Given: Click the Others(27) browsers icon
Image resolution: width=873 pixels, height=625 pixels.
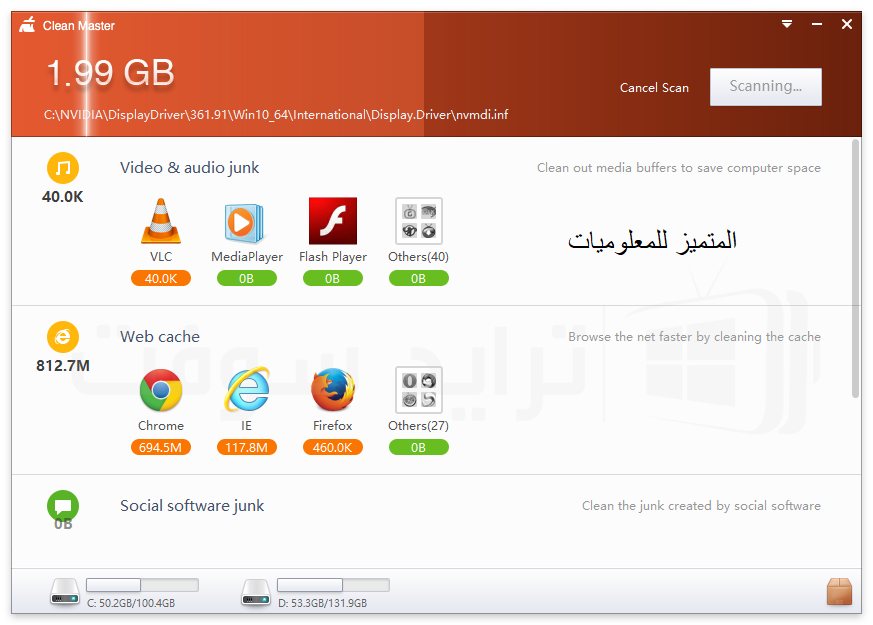Looking at the screenshot, I should 419,390.
